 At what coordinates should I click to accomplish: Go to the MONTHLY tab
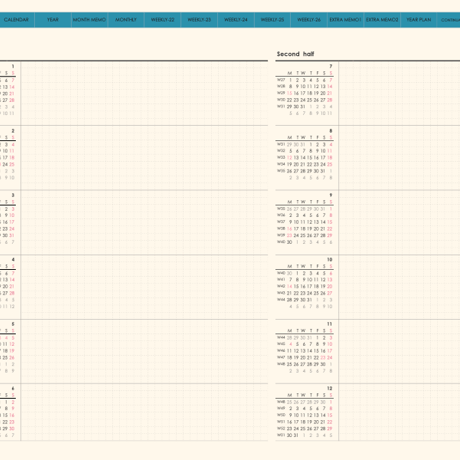(126, 20)
